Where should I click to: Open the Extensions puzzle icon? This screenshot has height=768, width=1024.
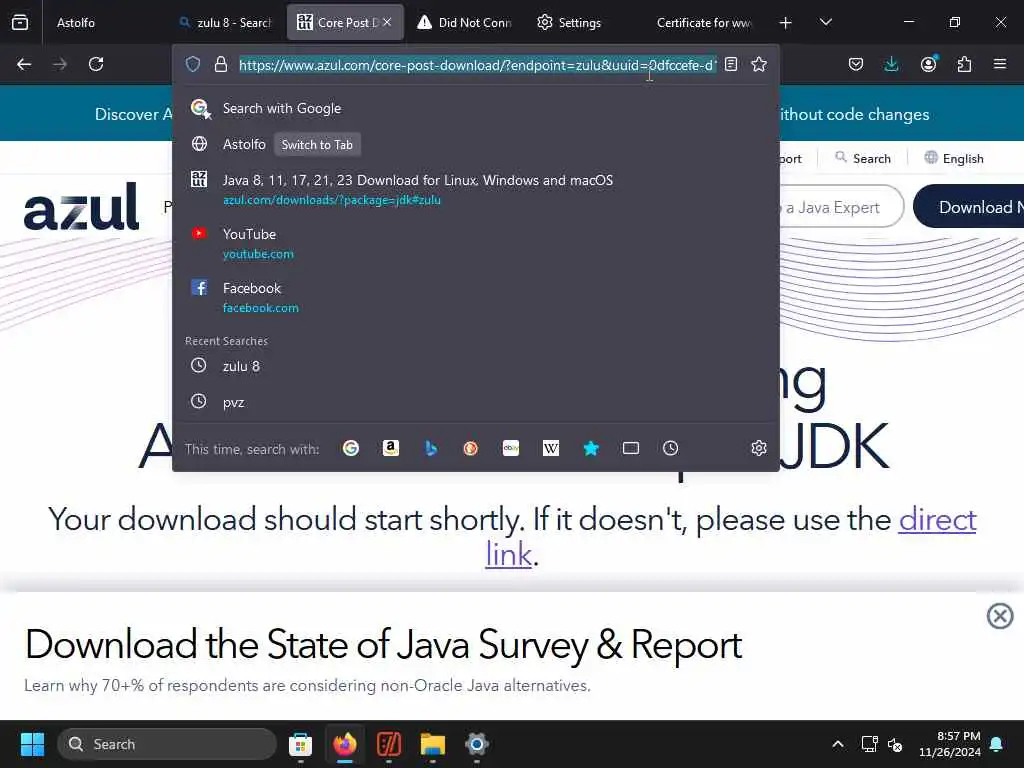(964, 64)
